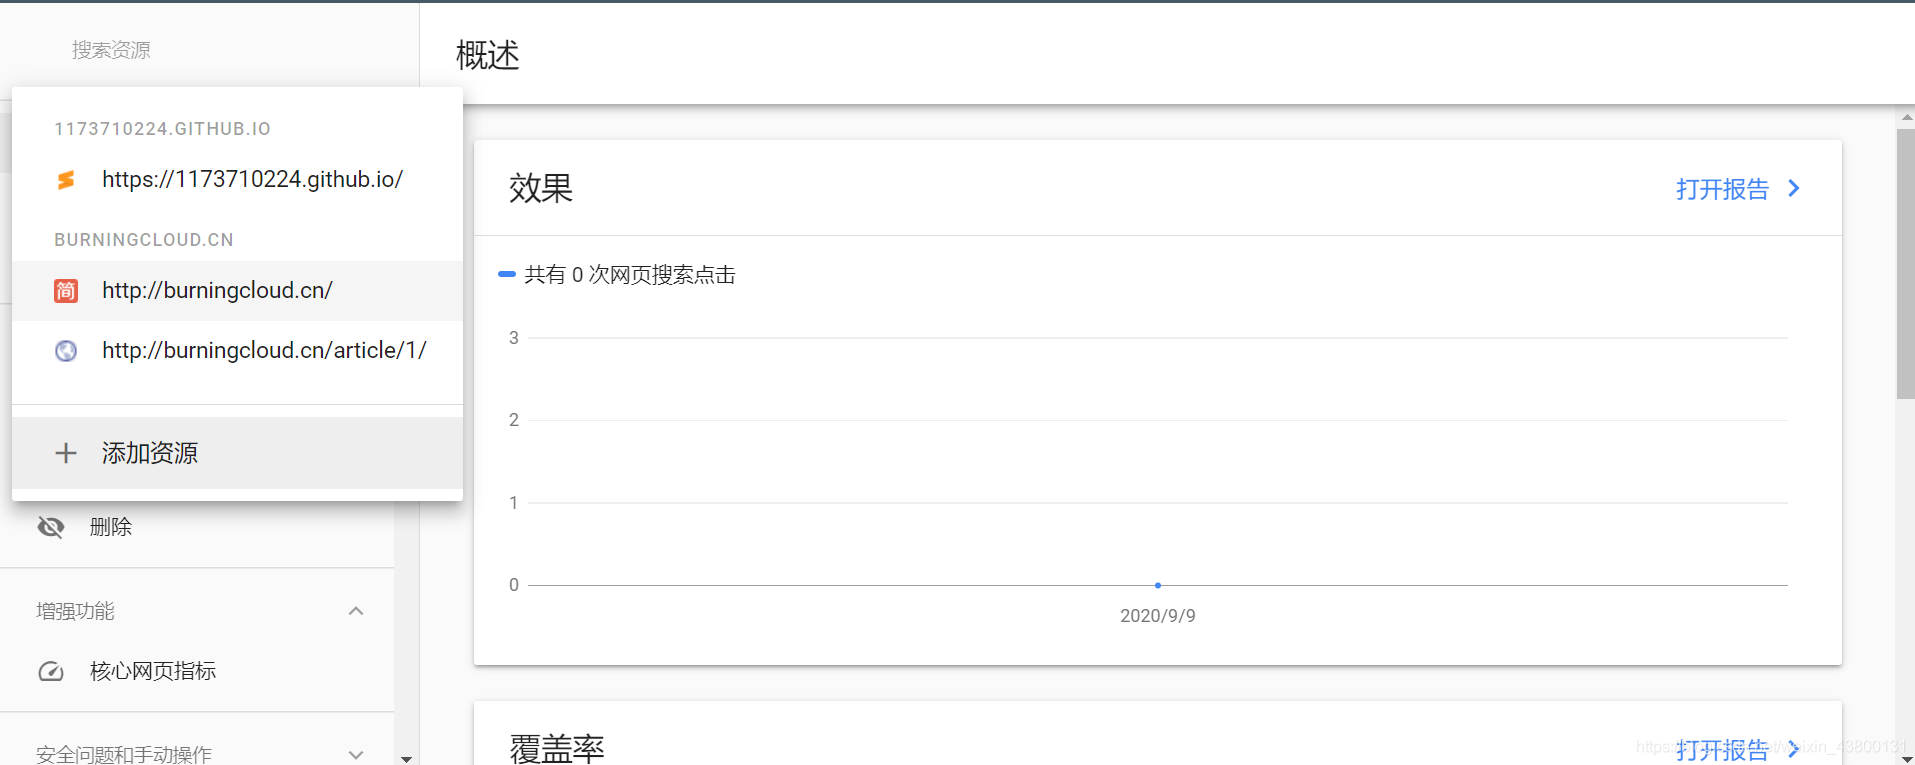The height and width of the screenshot is (765, 1915).
Task: Click the 效果 card title
Action: coord(541,188)
